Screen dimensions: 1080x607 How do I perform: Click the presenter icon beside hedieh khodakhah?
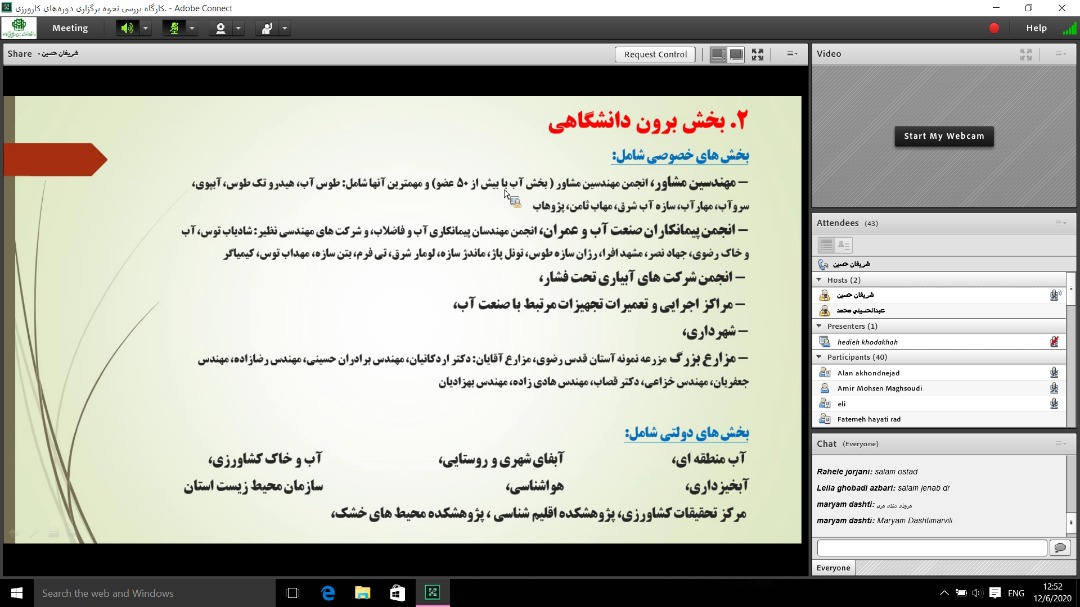pyautogui.click(x=824, y=342)
